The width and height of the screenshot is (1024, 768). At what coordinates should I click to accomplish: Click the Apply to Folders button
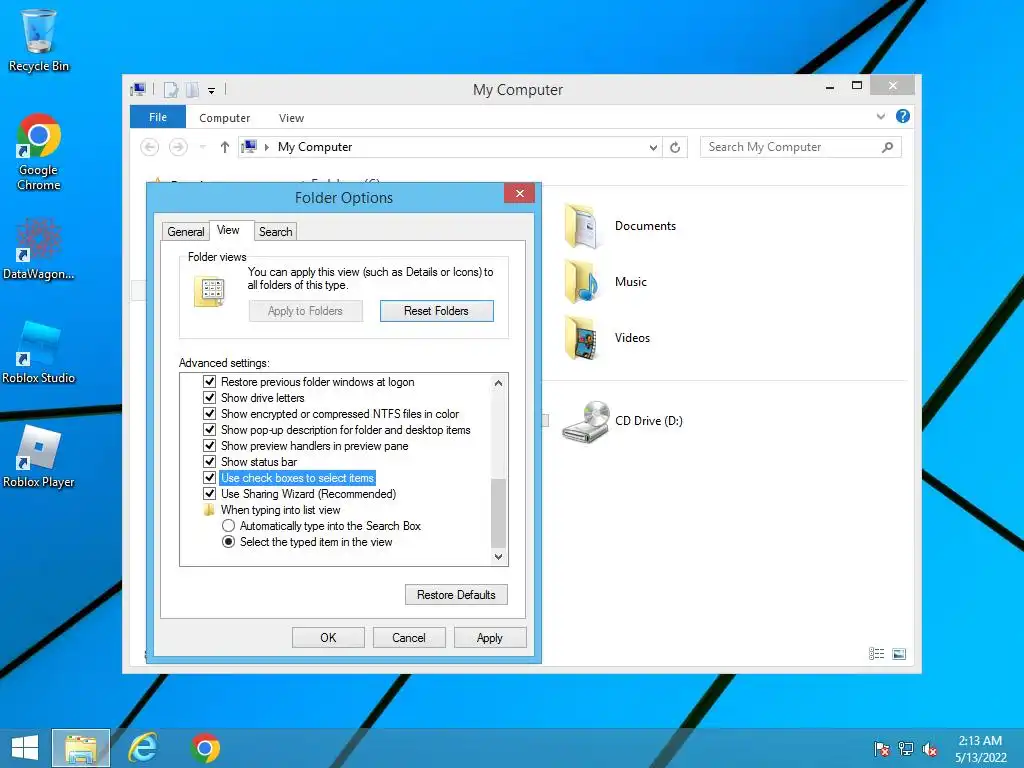305,311
